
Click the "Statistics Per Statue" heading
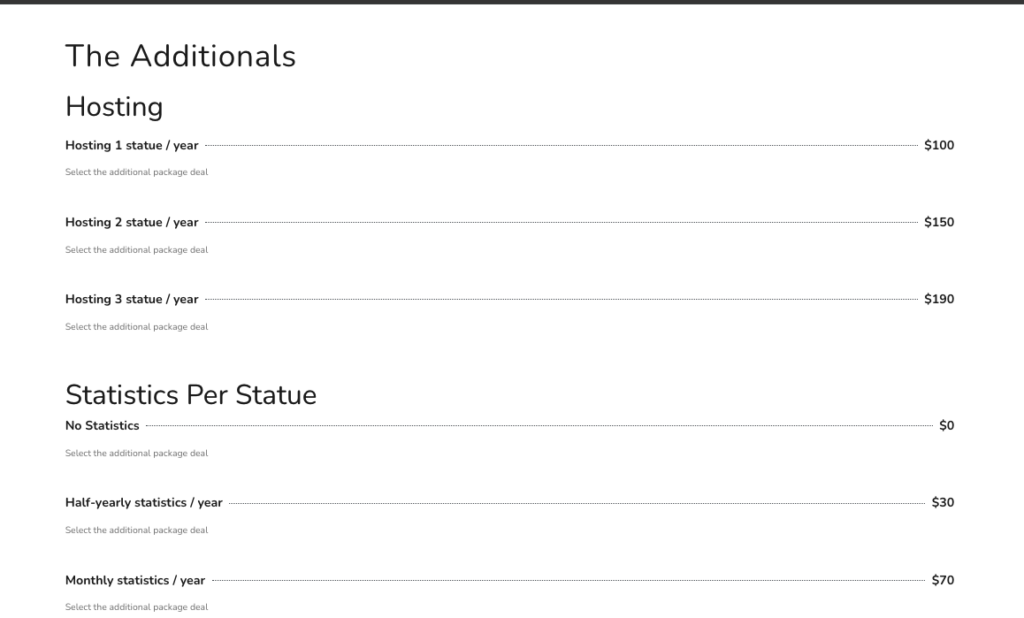pos(190,395)
